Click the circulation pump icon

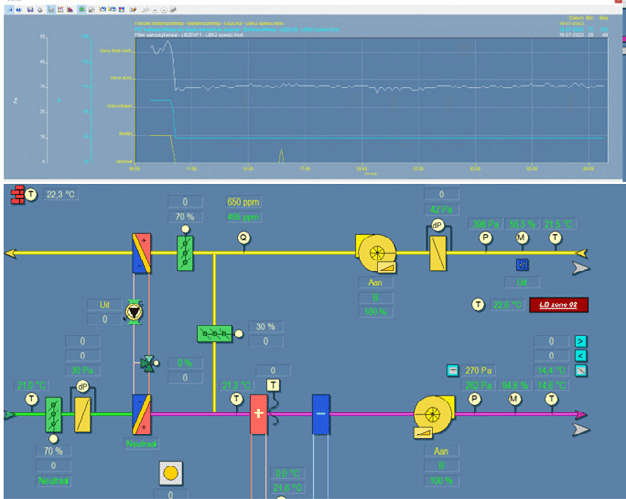click(x=131, y=312)
